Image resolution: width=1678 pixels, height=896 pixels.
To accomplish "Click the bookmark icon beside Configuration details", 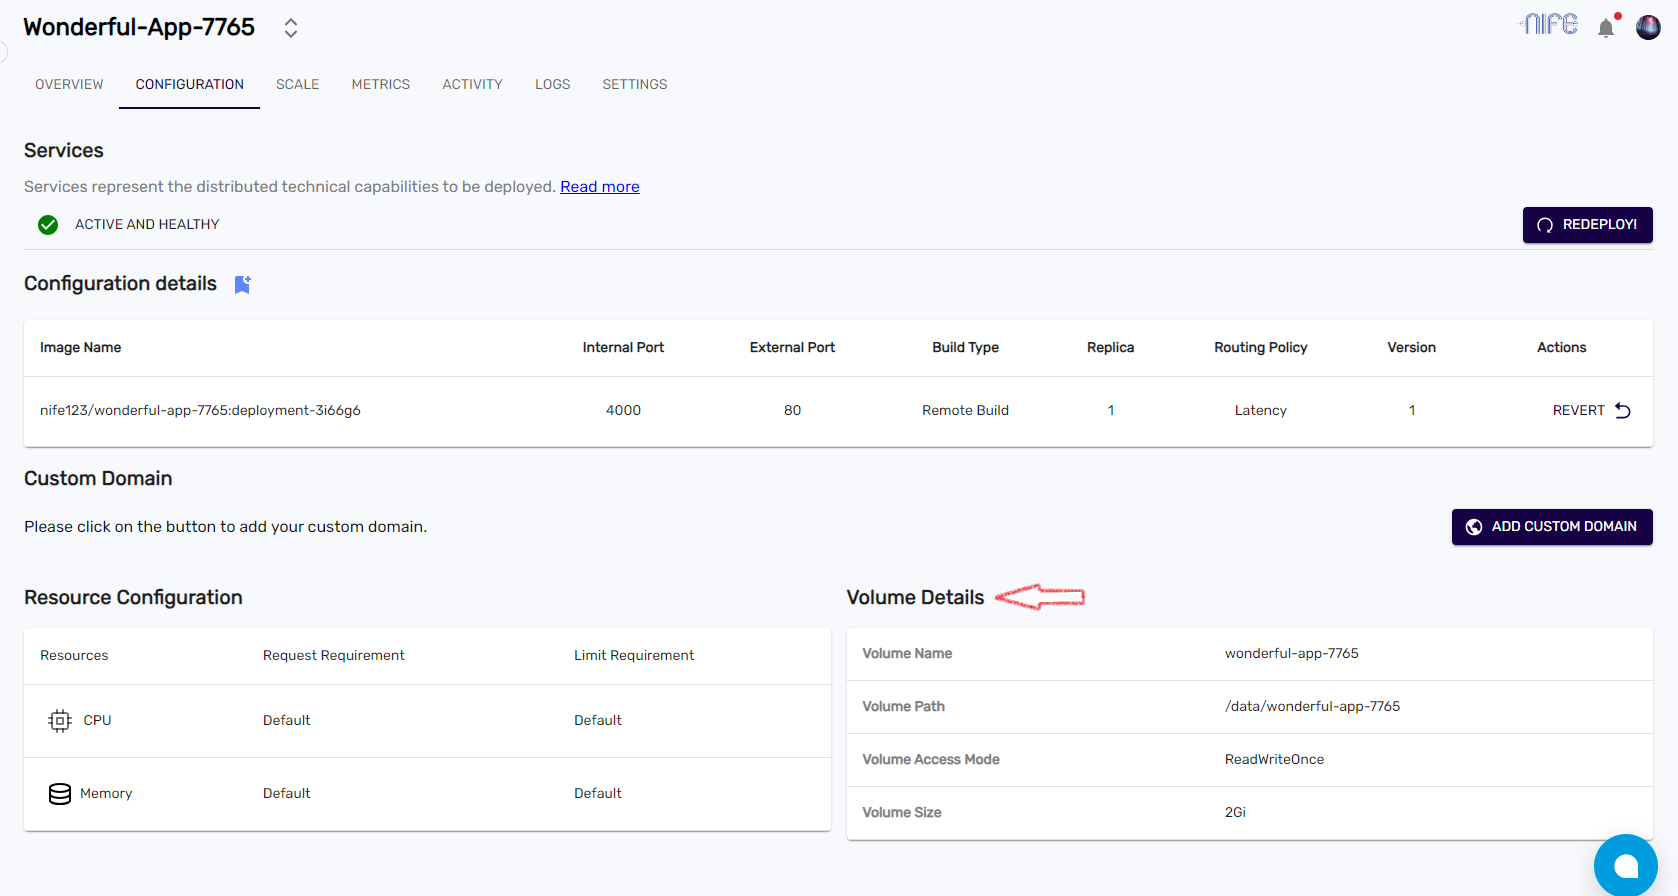I will click(242, 285).
